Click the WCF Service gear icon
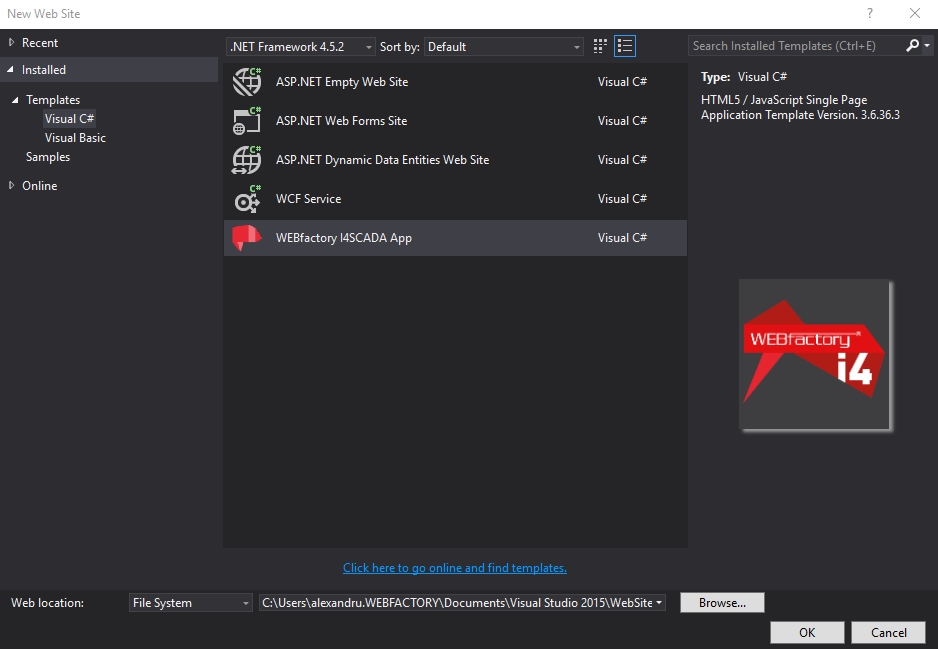 pyautogui.click(x=247, y=199)
